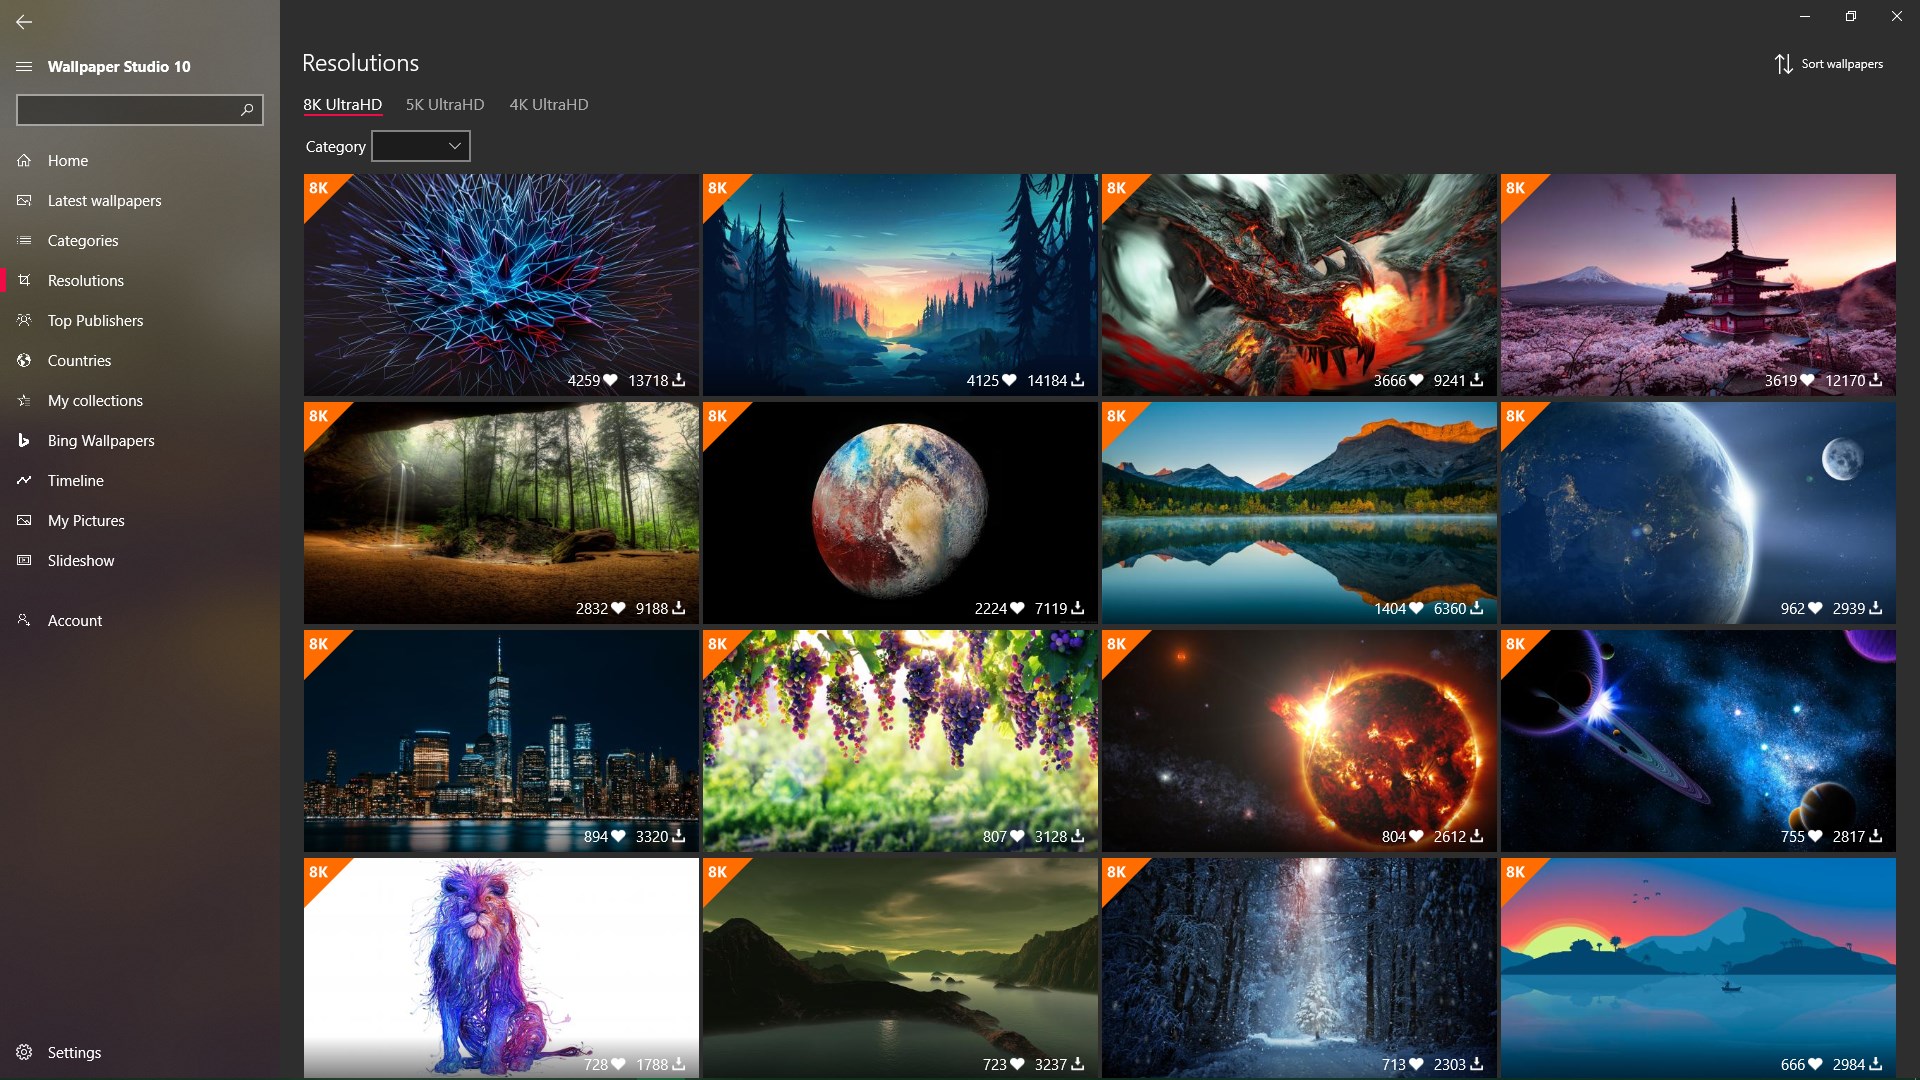Switch to the 4K UltraHD tab

pyautogui.click(x=549, y=104)
